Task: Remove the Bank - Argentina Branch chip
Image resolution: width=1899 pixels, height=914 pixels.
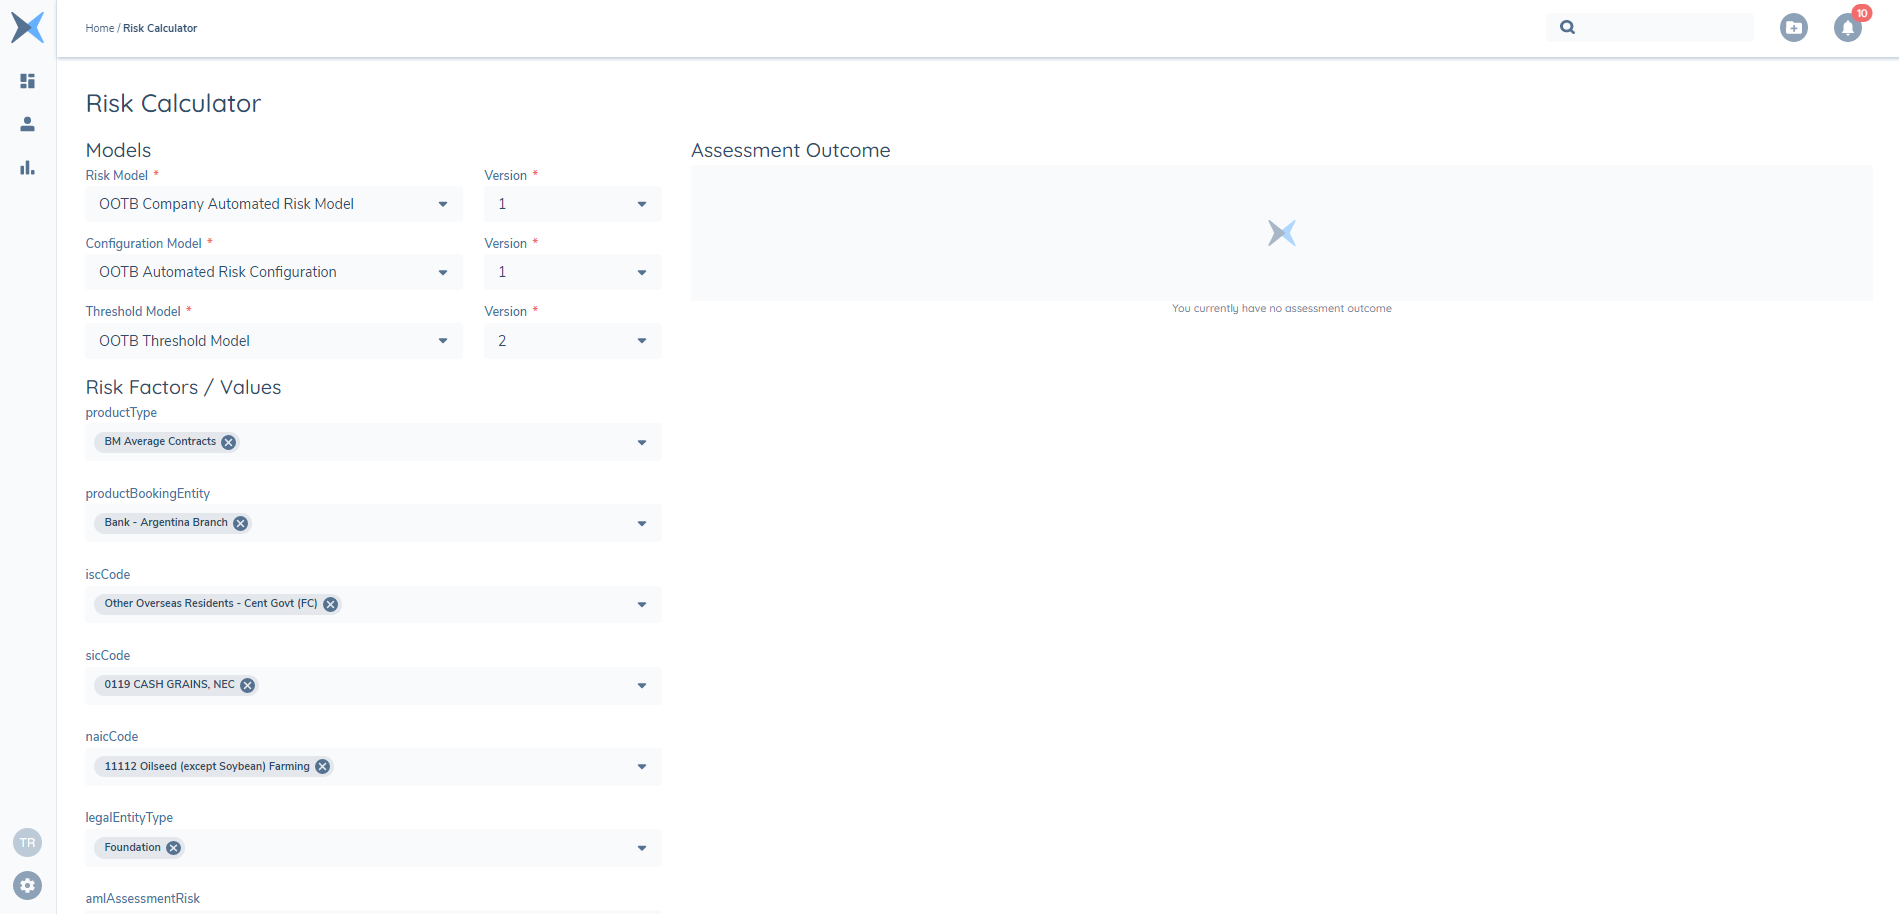Action: pos(241,523)
